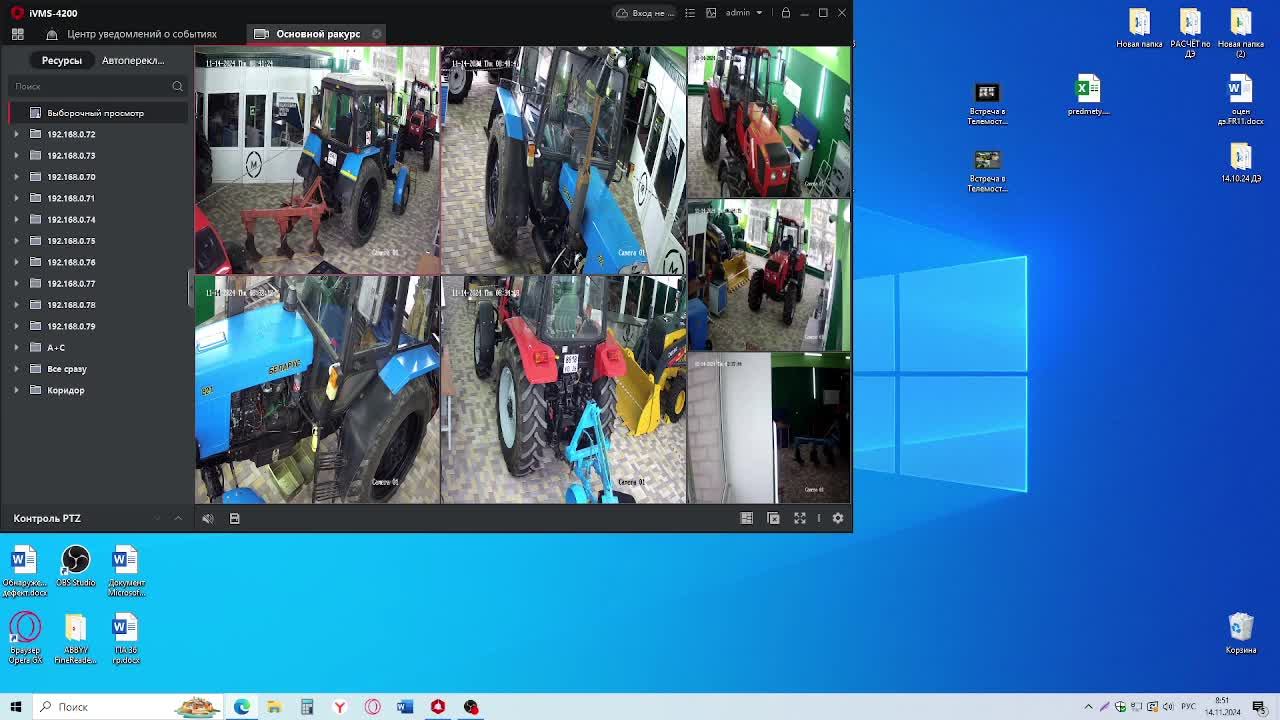Click the stop all live view icon
The image size is (1280, 720).
coord(773,518)
